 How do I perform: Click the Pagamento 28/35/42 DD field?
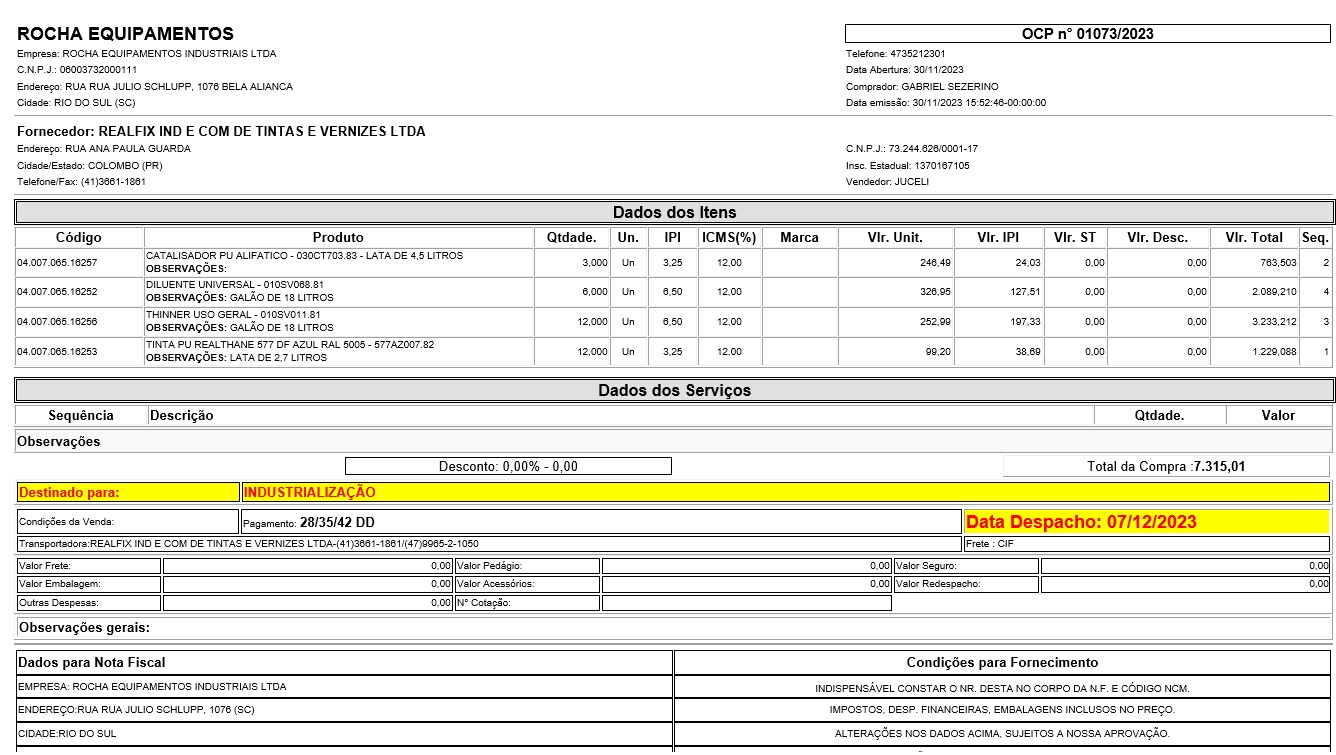coord(600,522)
